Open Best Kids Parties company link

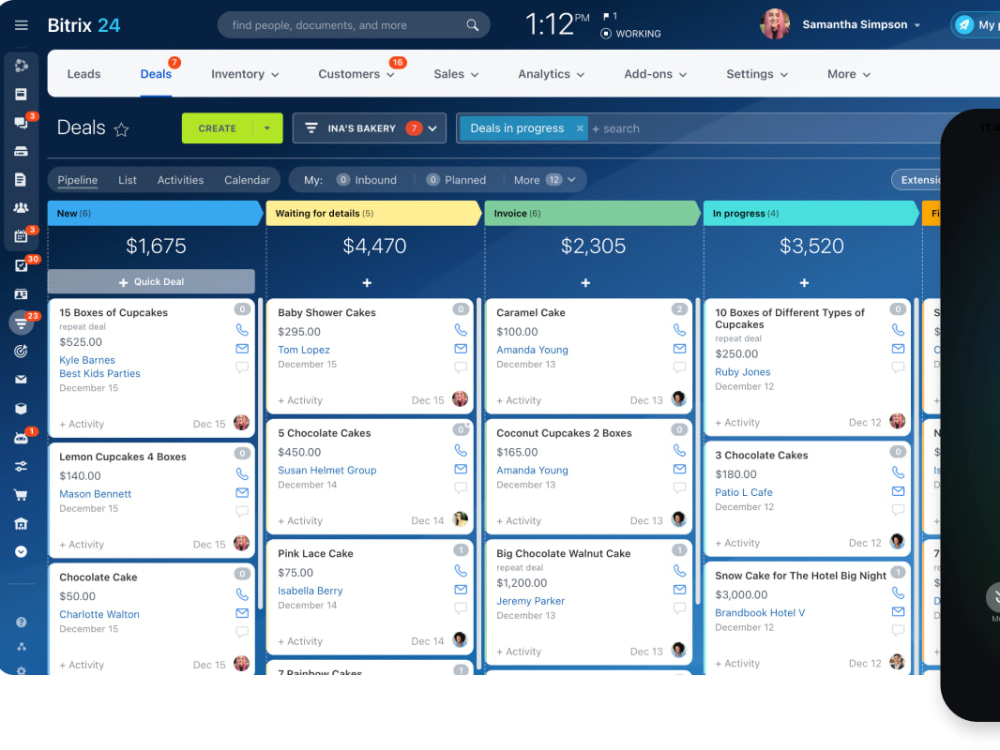pyautogui.click(x=99, y=373)
